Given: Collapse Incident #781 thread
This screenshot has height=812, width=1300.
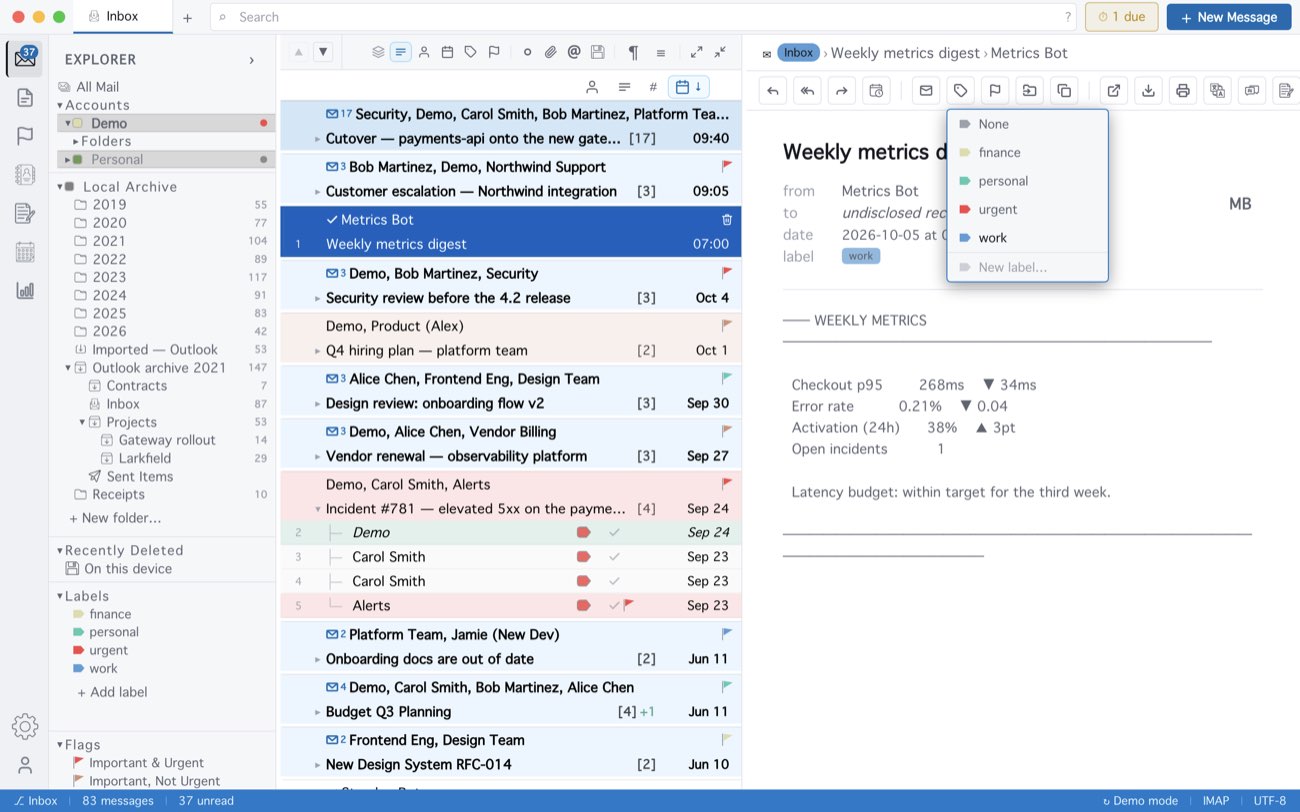Looking at the screenshot, I should 318,509.
